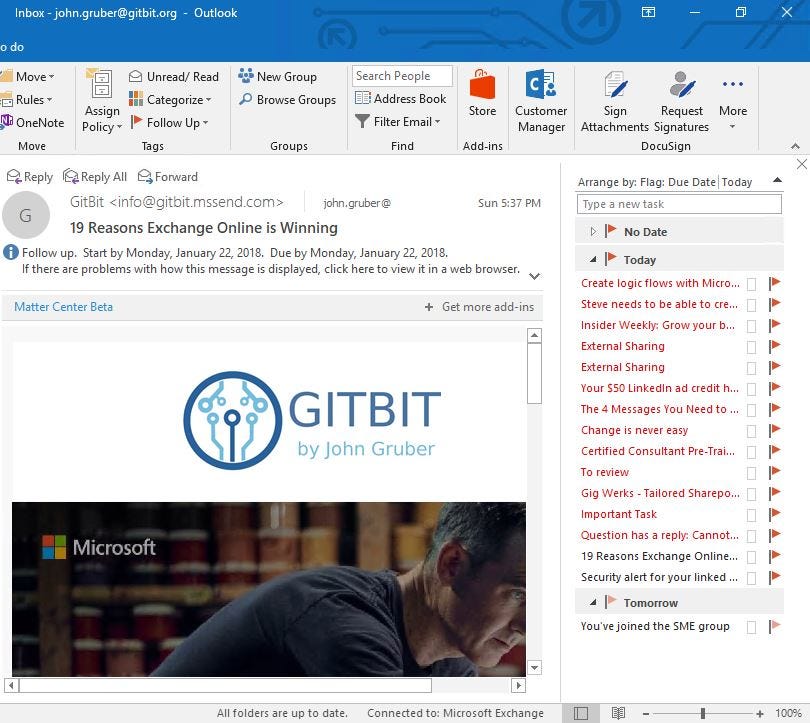Toggle task sort order arrow
Screen dimensions: 810x723
click(x=777, y=180)
